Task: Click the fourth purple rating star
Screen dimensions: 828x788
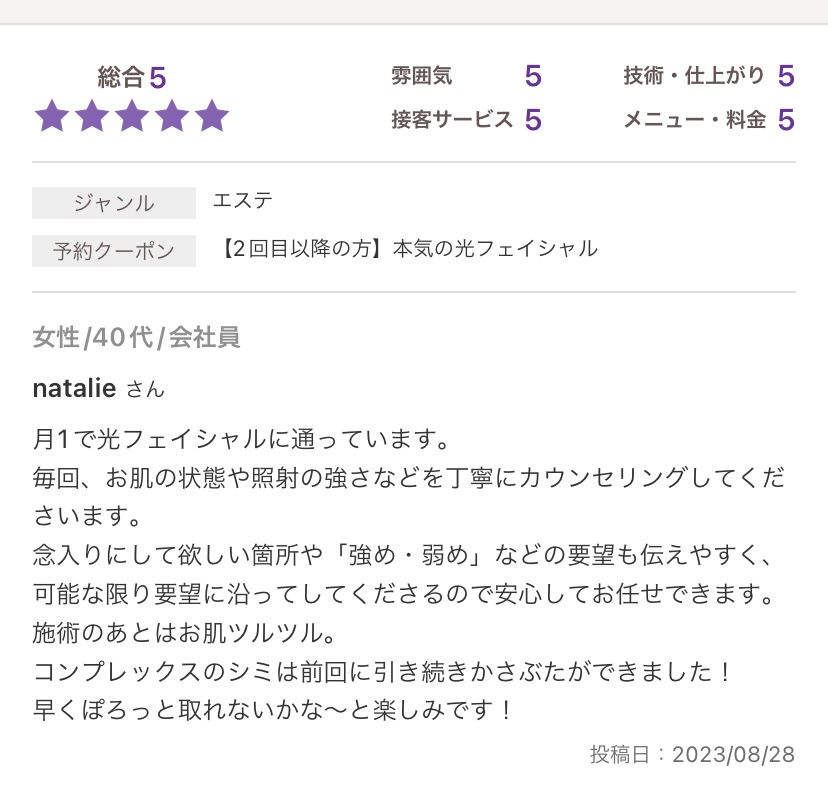Action: [172, 116]
